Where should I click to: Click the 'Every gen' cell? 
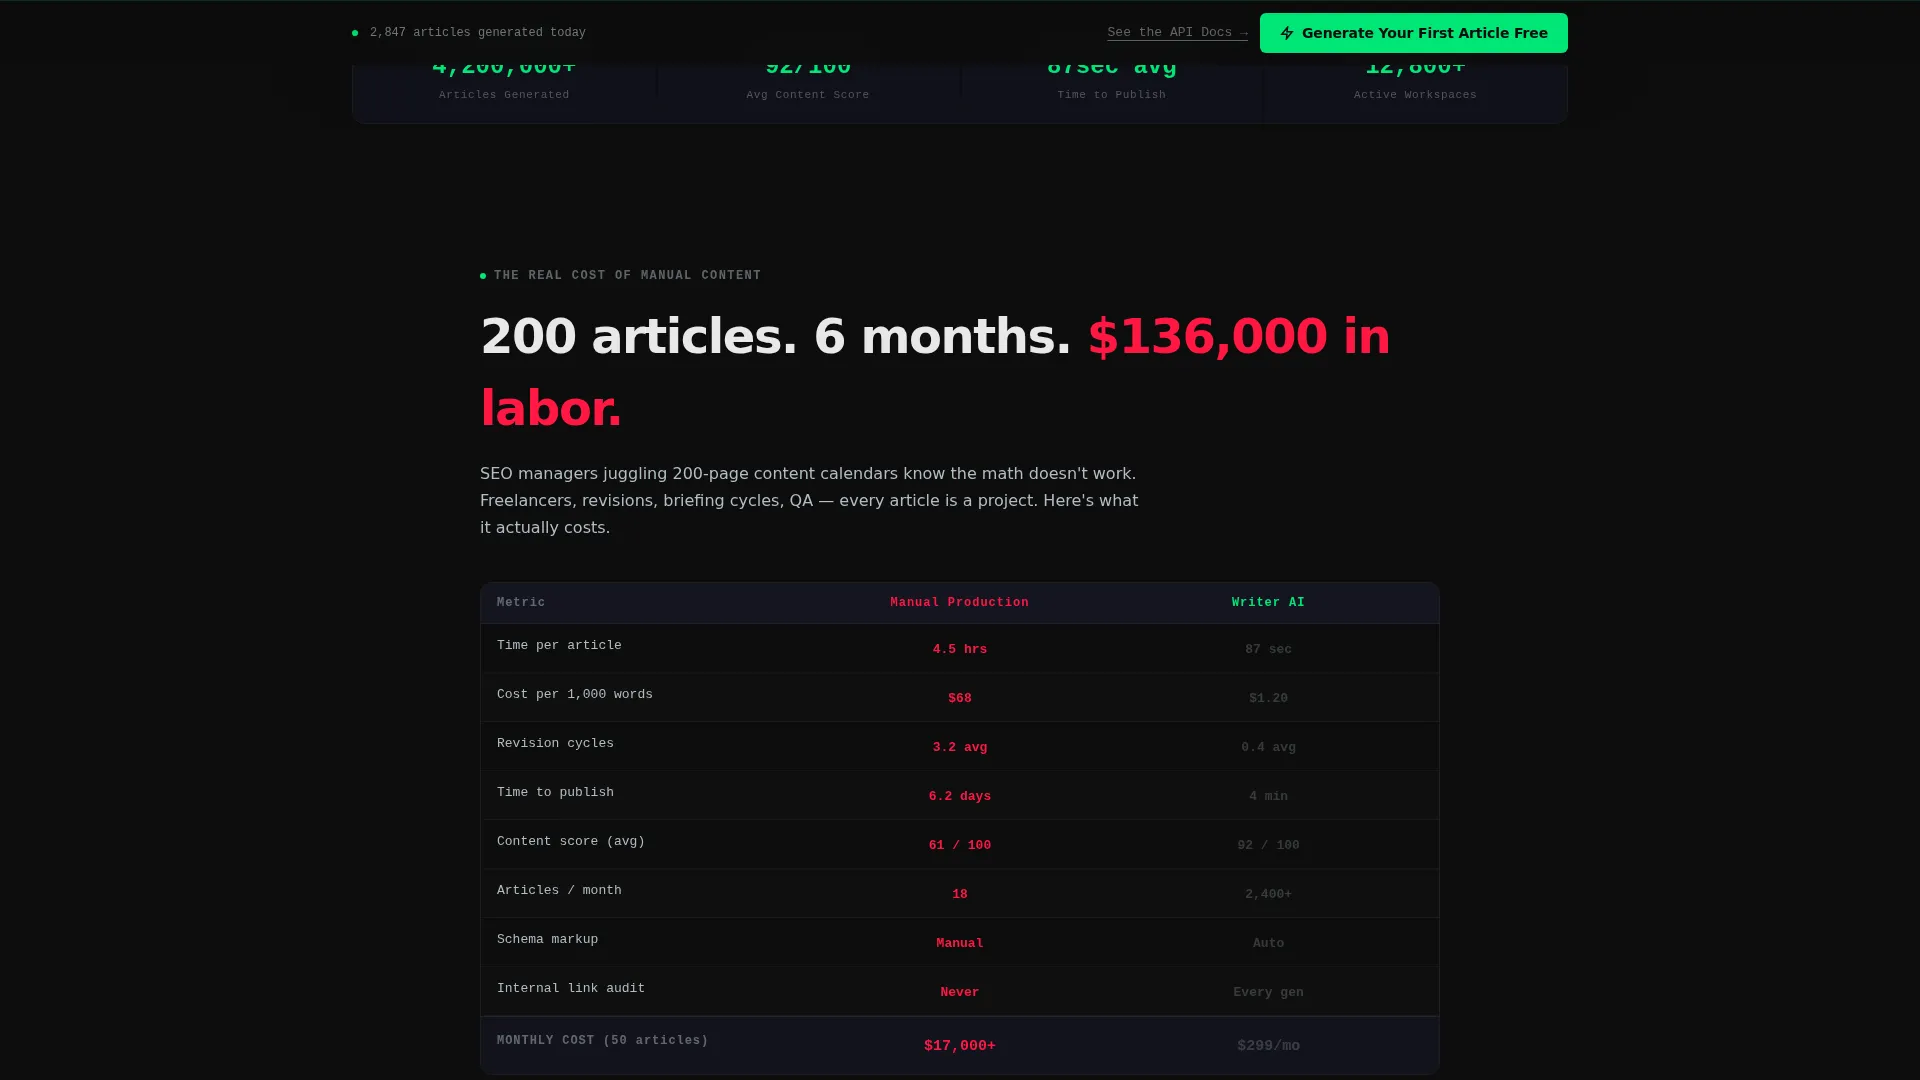point(1268,993)
